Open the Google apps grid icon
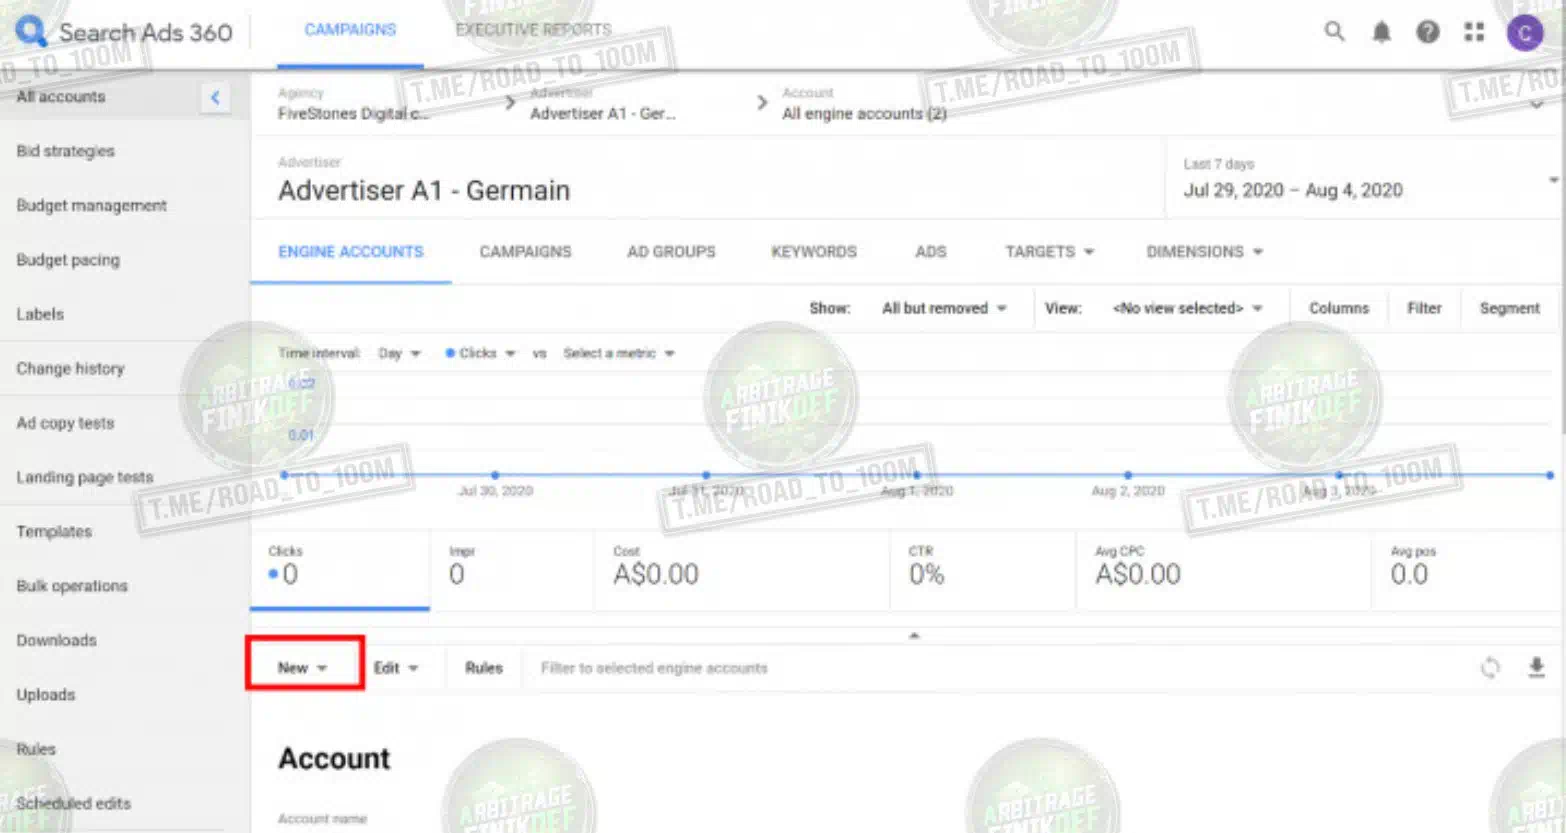The image size is (1566, 833). pyautogui.click(x=1474, y=32)
